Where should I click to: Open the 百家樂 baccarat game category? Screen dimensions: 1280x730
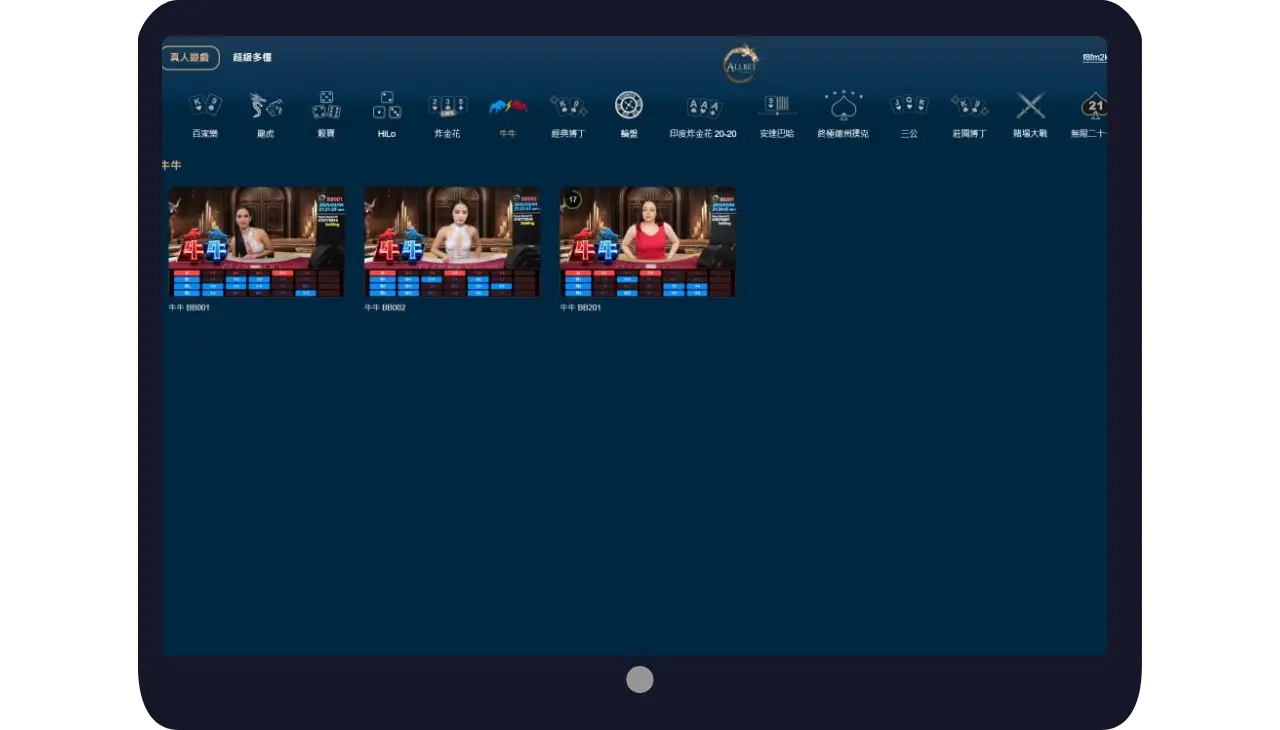click(x=205, y=115)
